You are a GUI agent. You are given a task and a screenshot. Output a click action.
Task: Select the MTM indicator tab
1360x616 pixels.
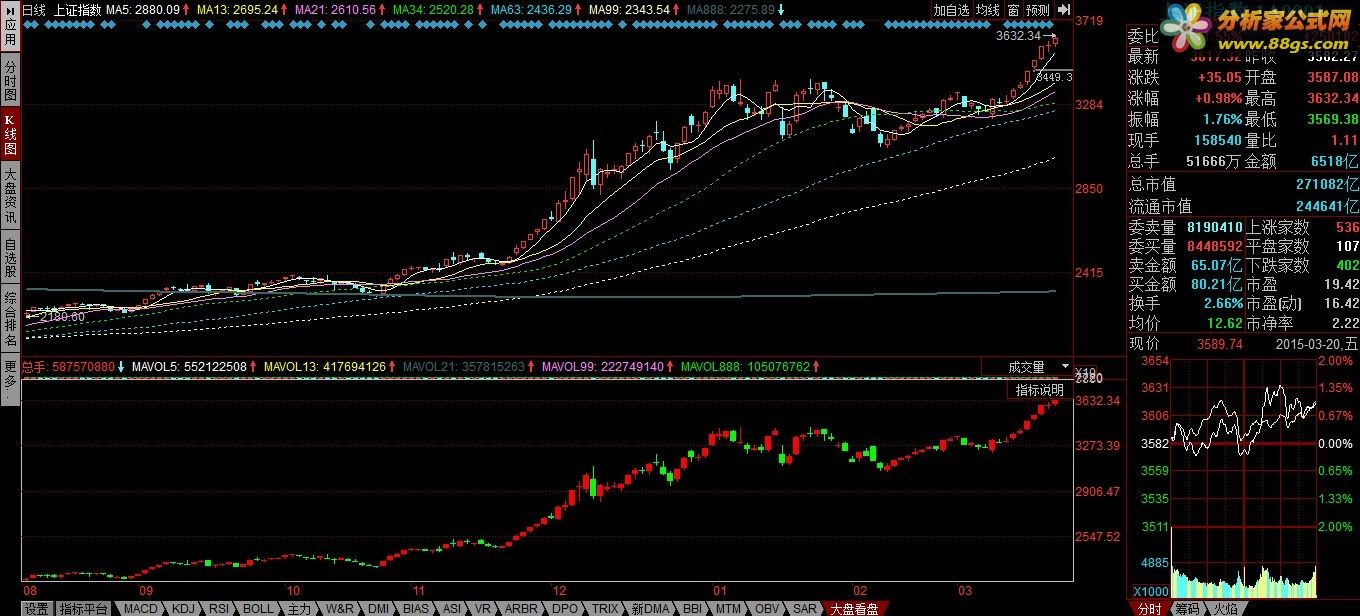click(x=729, y=608)
